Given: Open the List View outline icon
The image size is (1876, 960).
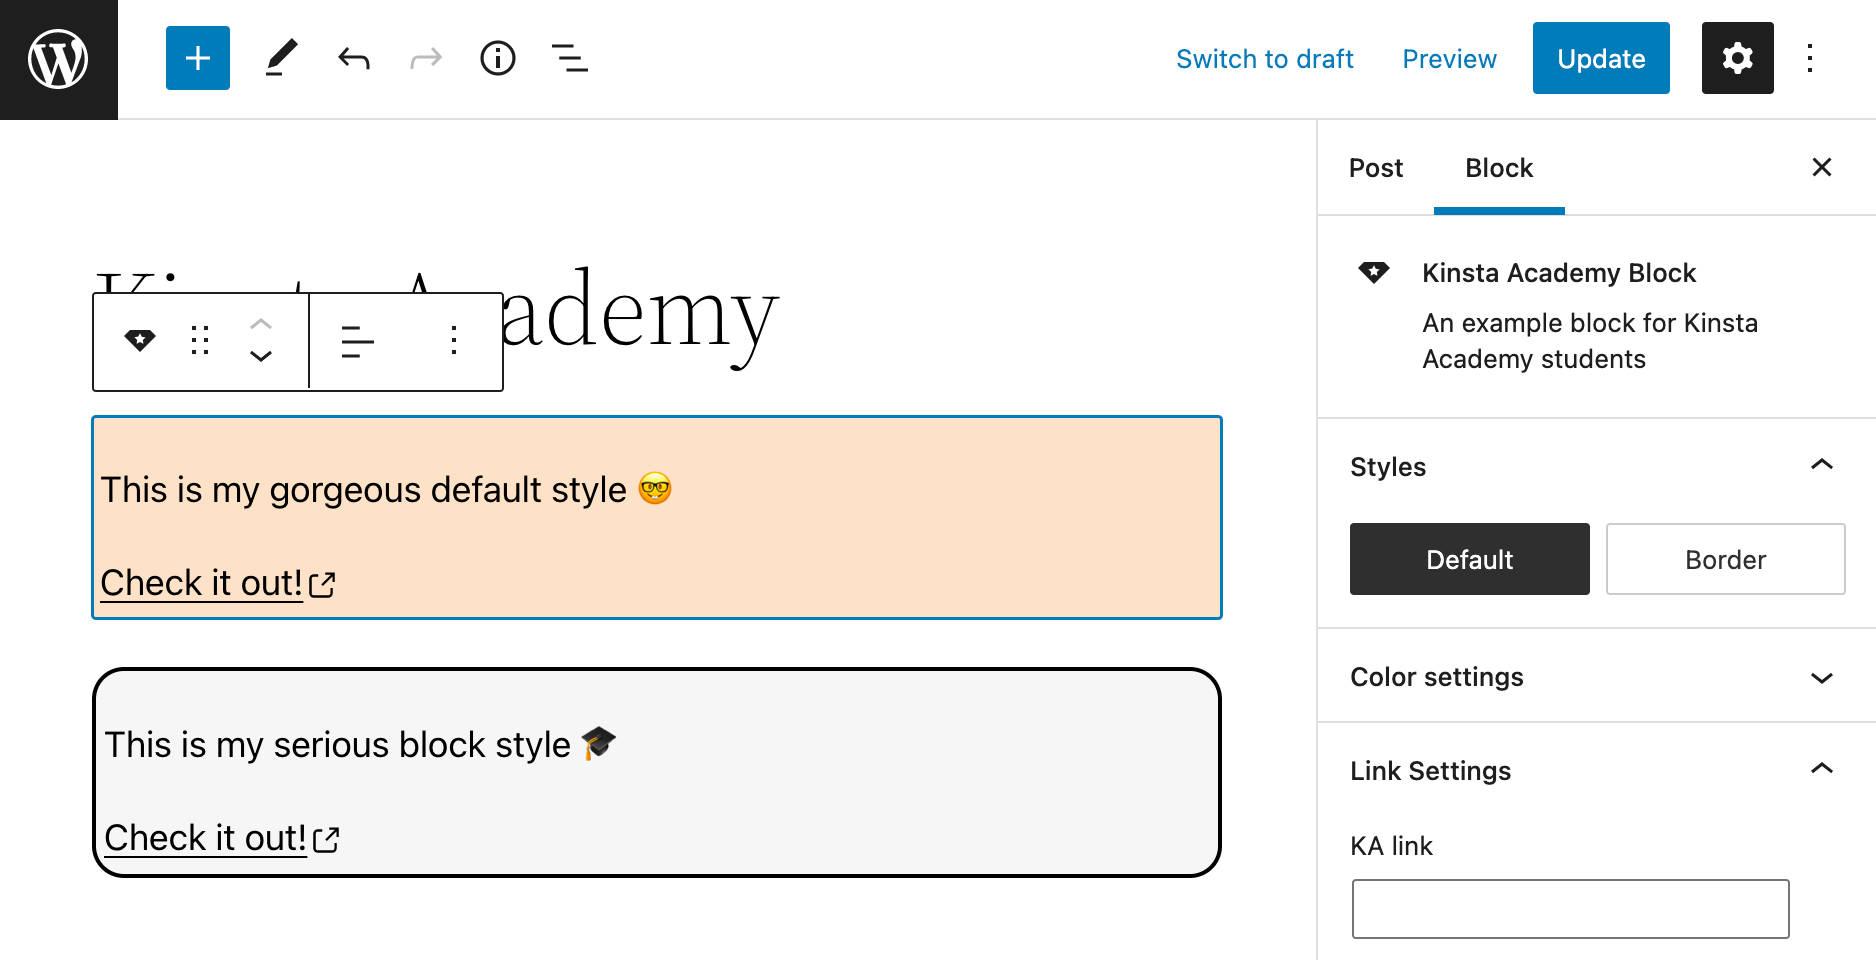Looking at the screenshot, I should click(x=570, y=58).
